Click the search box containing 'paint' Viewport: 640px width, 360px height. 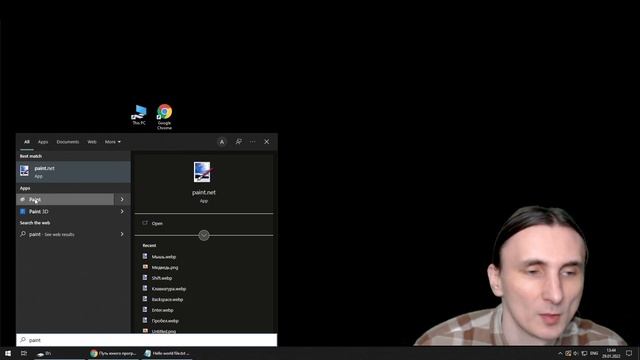coord(147,340)
